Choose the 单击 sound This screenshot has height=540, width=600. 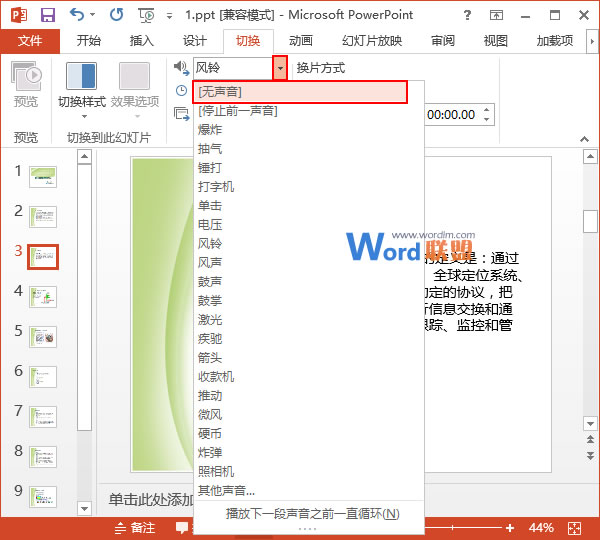[x=309, y=206]
